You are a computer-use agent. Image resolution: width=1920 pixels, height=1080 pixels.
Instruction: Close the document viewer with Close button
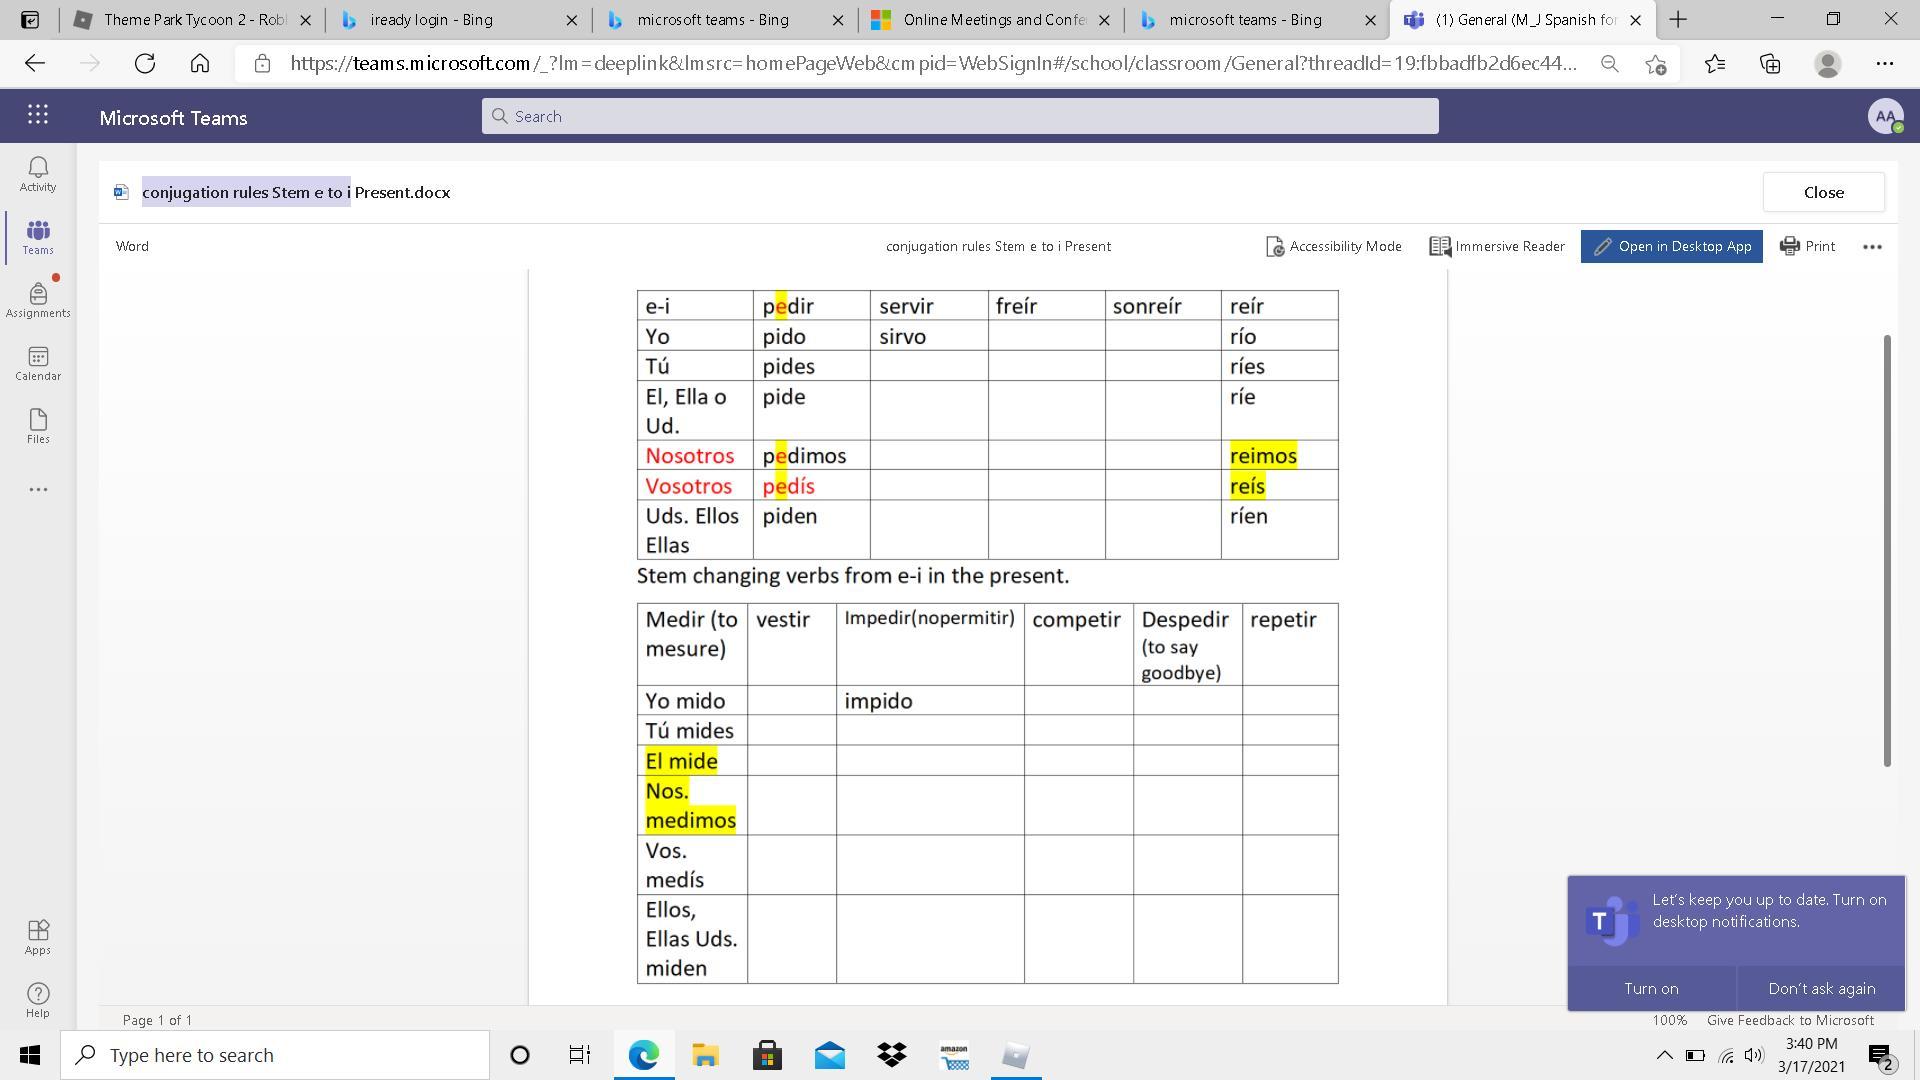click(x=1823, y=192)
